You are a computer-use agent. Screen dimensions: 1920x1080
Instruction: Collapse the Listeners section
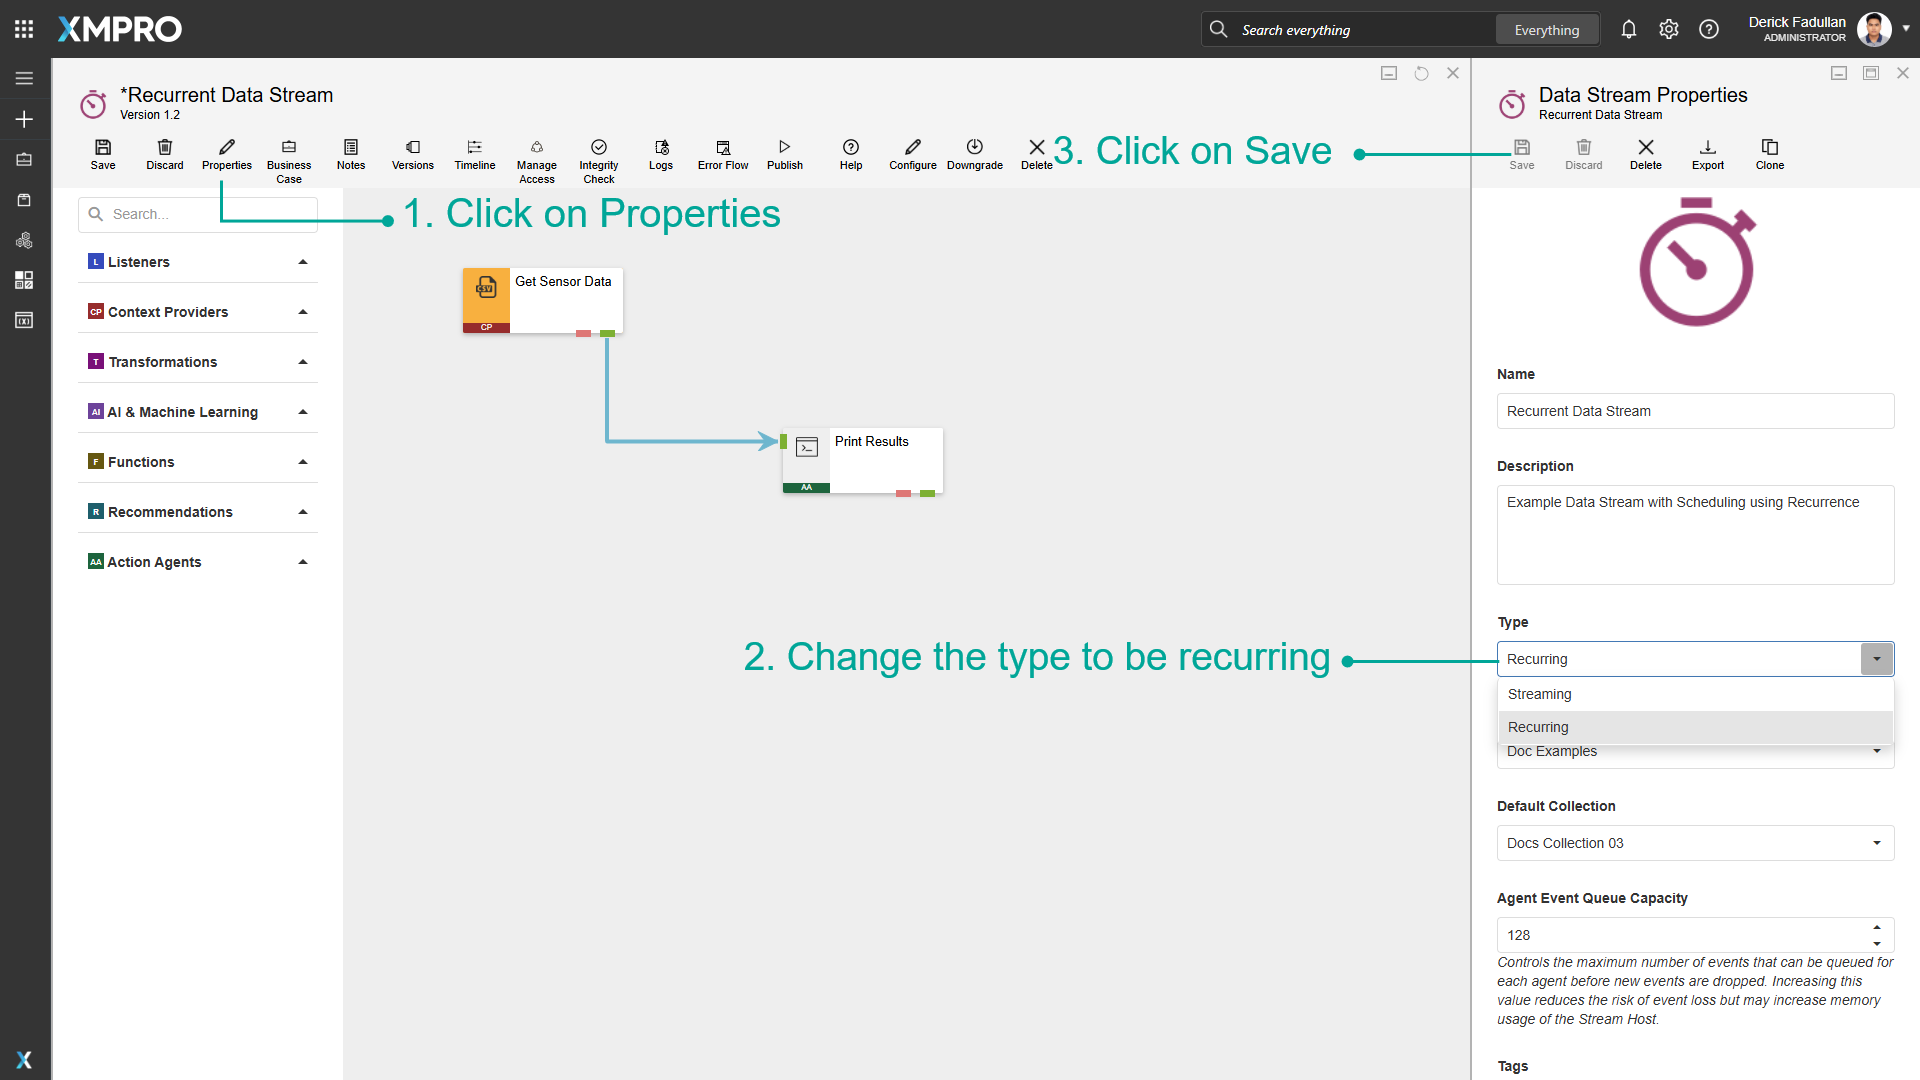click(x=302, y=261)
